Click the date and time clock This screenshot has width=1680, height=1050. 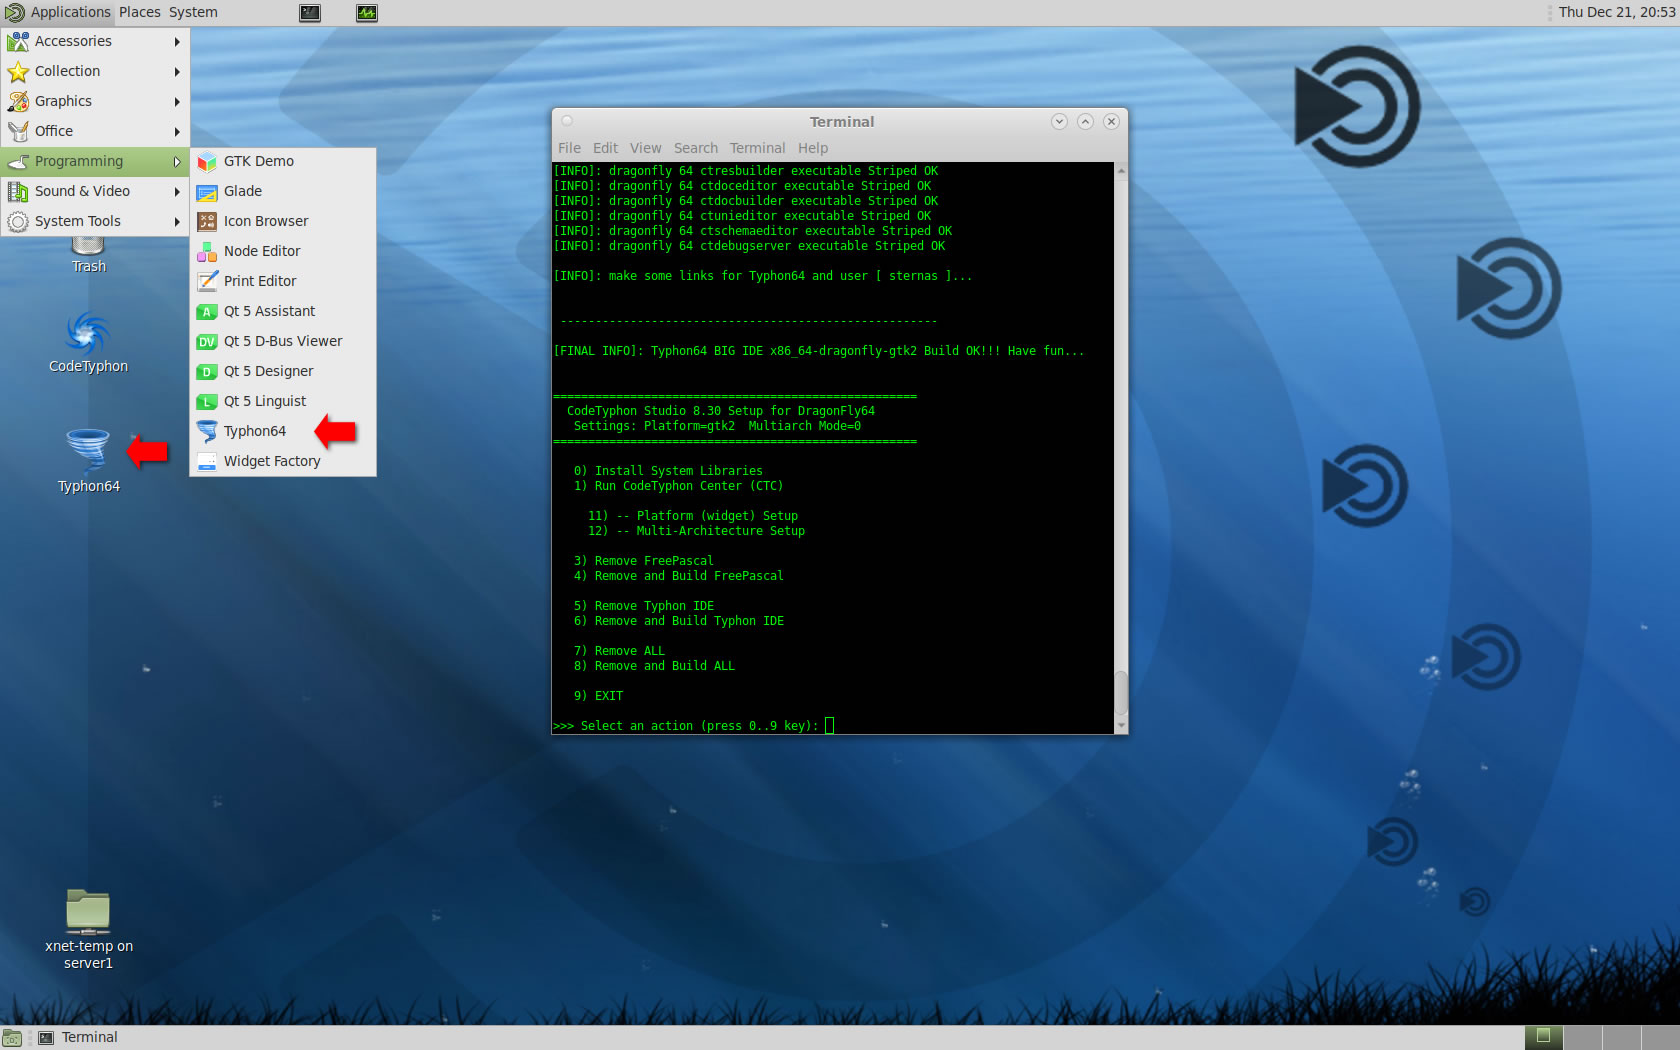point(1616,13)
